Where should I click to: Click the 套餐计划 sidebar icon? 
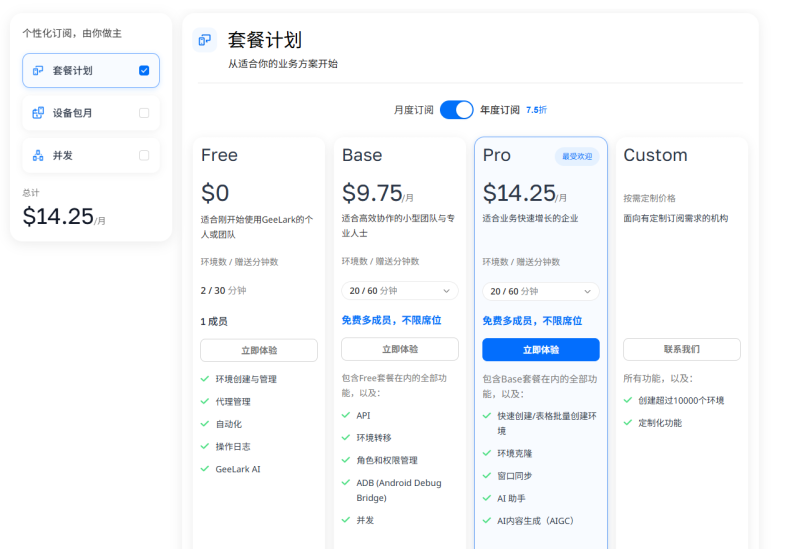38,70
